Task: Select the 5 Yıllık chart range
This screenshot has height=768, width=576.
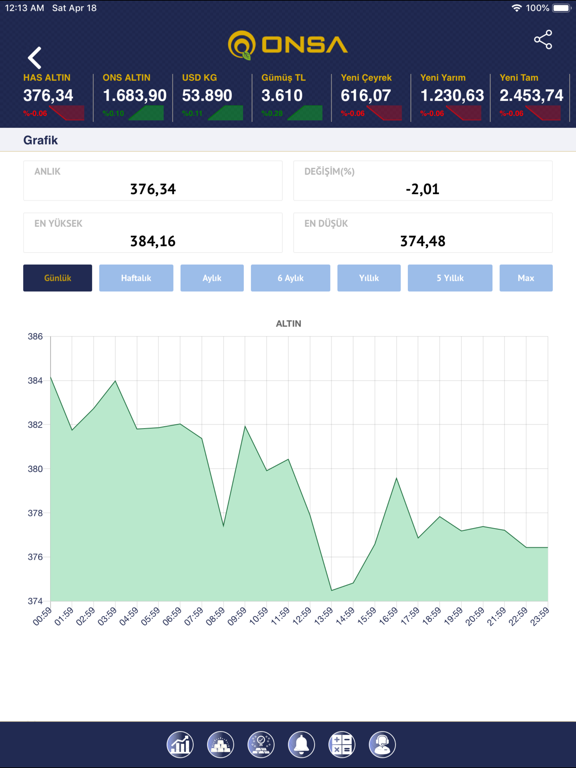Action: pyautogui.click(x=450, y=278)
